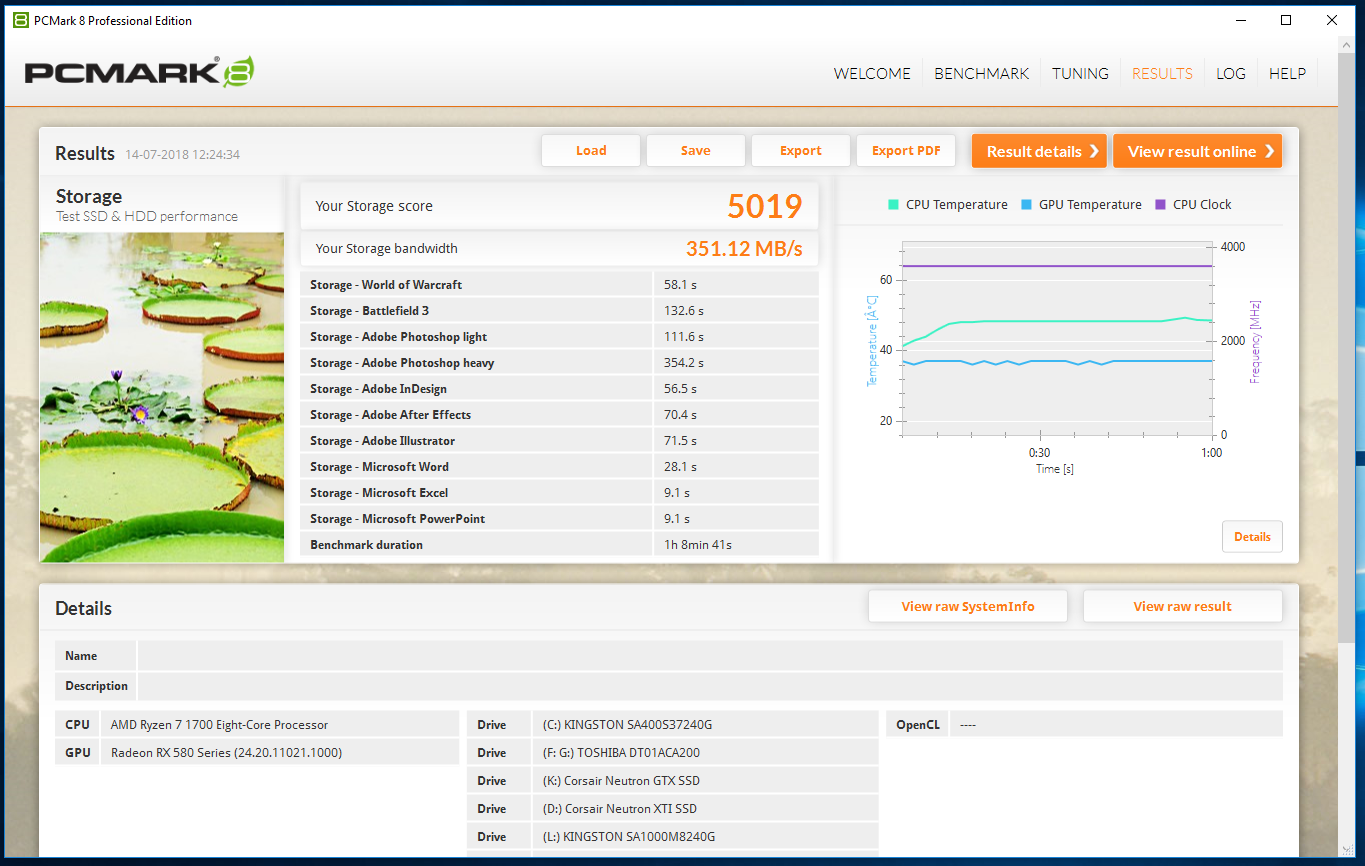Click the Benchmark duration row
The height and width of the screenshot is (866, 1365).
click(x=559, y=545)
